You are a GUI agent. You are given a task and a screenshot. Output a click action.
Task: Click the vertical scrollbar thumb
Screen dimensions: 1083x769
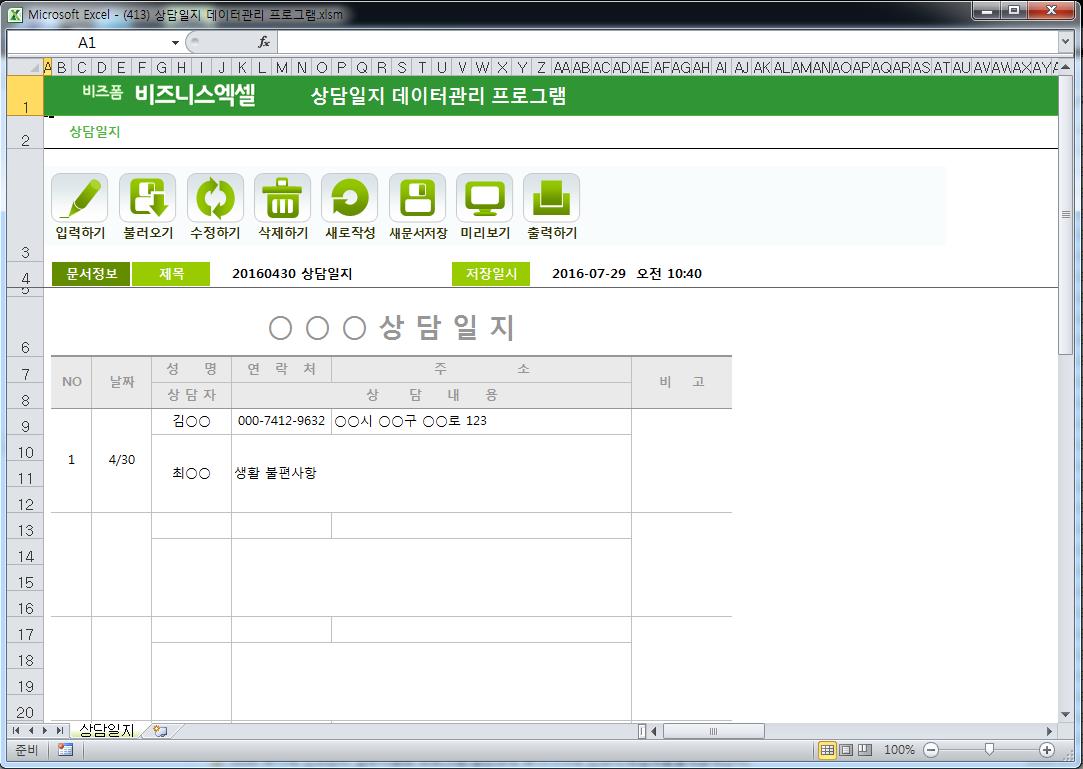tap(1066, 214)
